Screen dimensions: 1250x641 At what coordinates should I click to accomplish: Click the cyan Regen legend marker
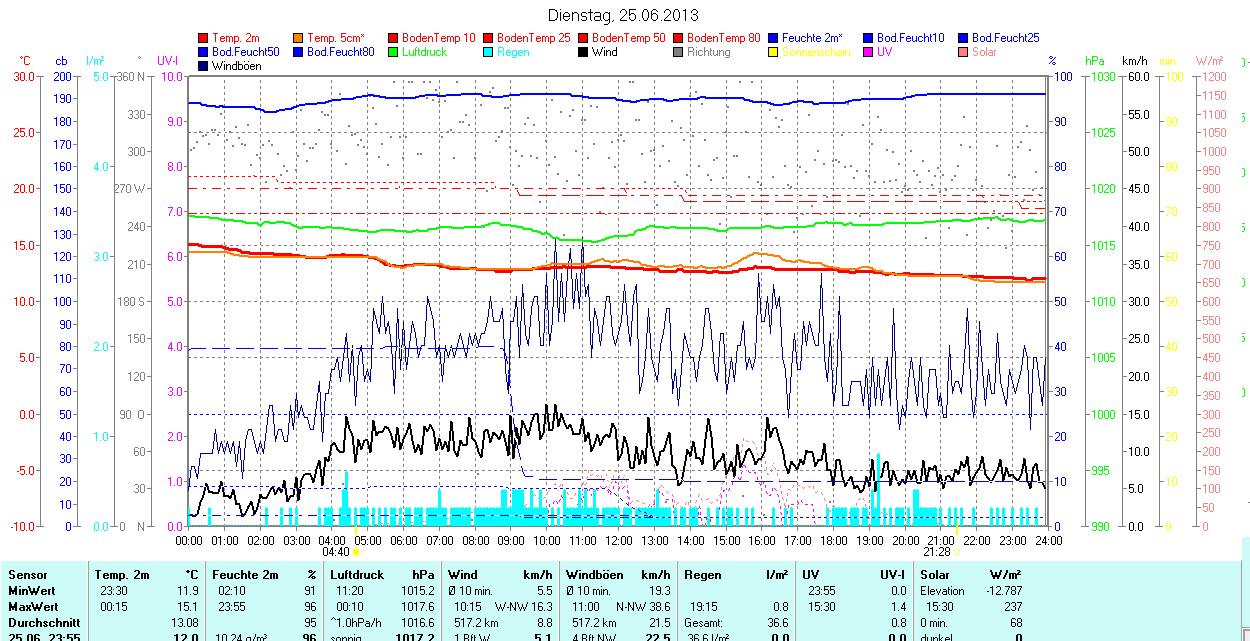(489, 52)
